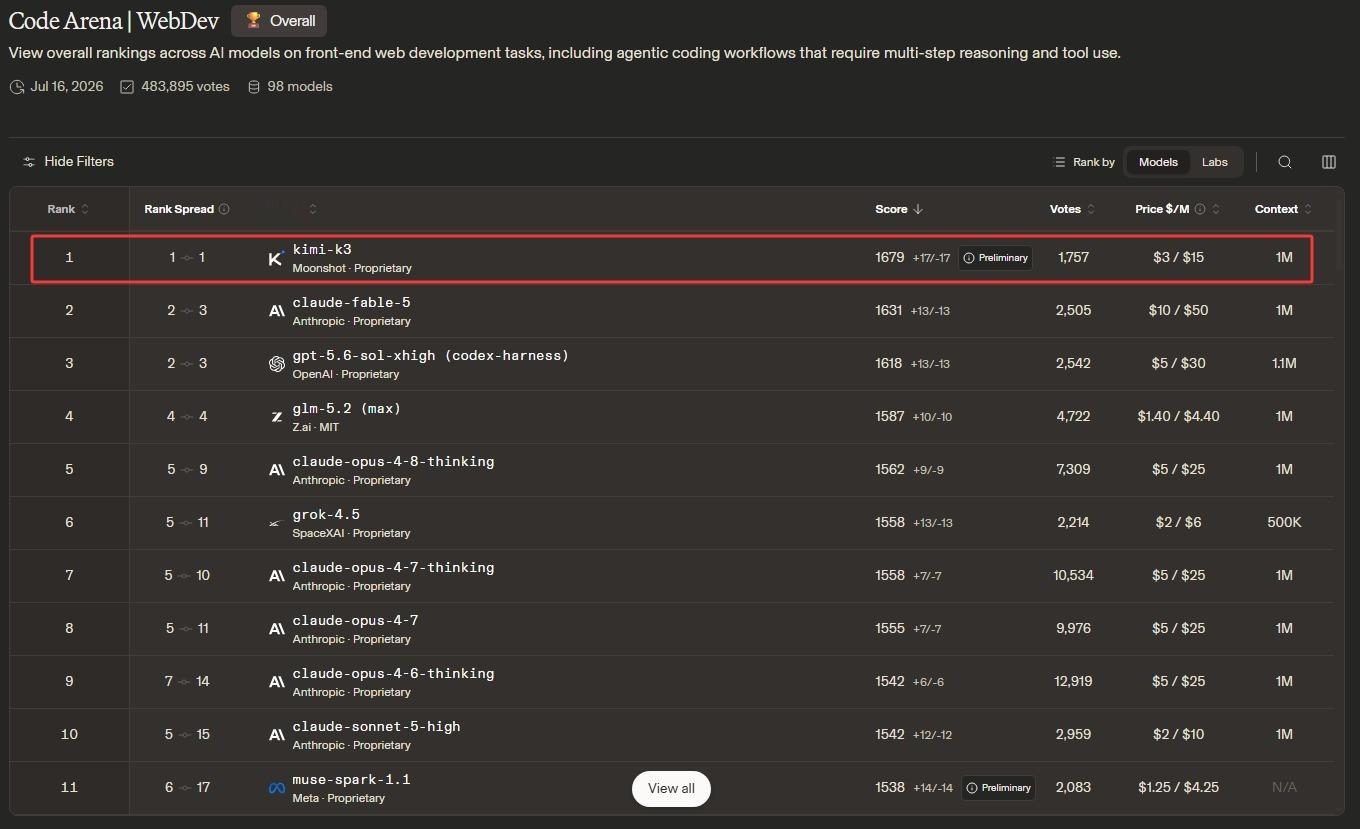This screenshot has height=829, width=1360.
Task: Sort by the Rank column
Action: 68,209
